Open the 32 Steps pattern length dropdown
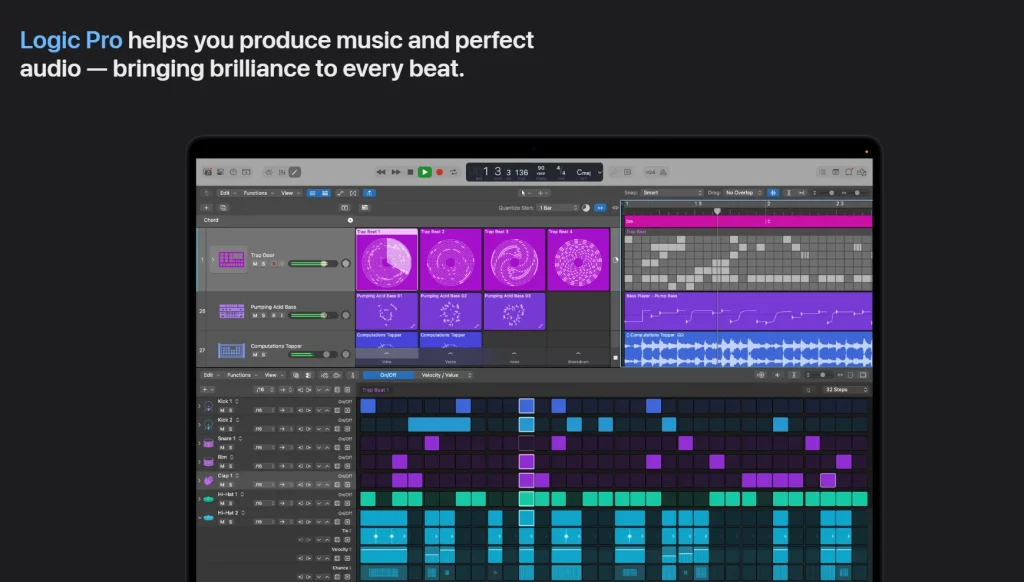 tap(845, 390)
